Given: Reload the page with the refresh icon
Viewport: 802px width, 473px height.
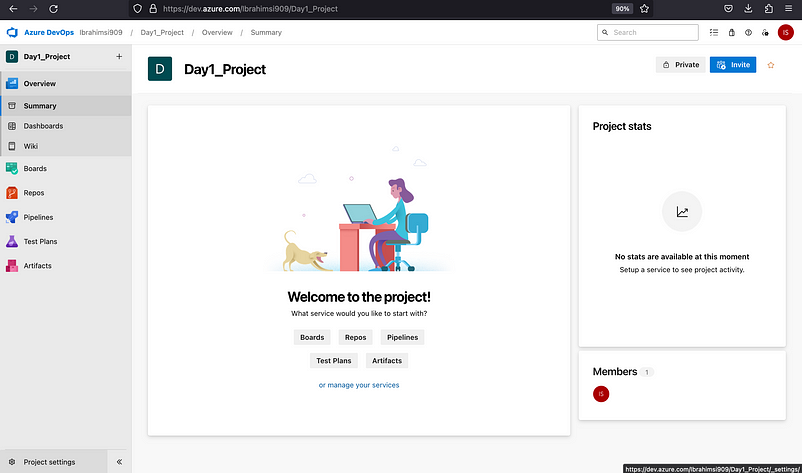Looking at the screenshot, I should click(x=53, y=9).
